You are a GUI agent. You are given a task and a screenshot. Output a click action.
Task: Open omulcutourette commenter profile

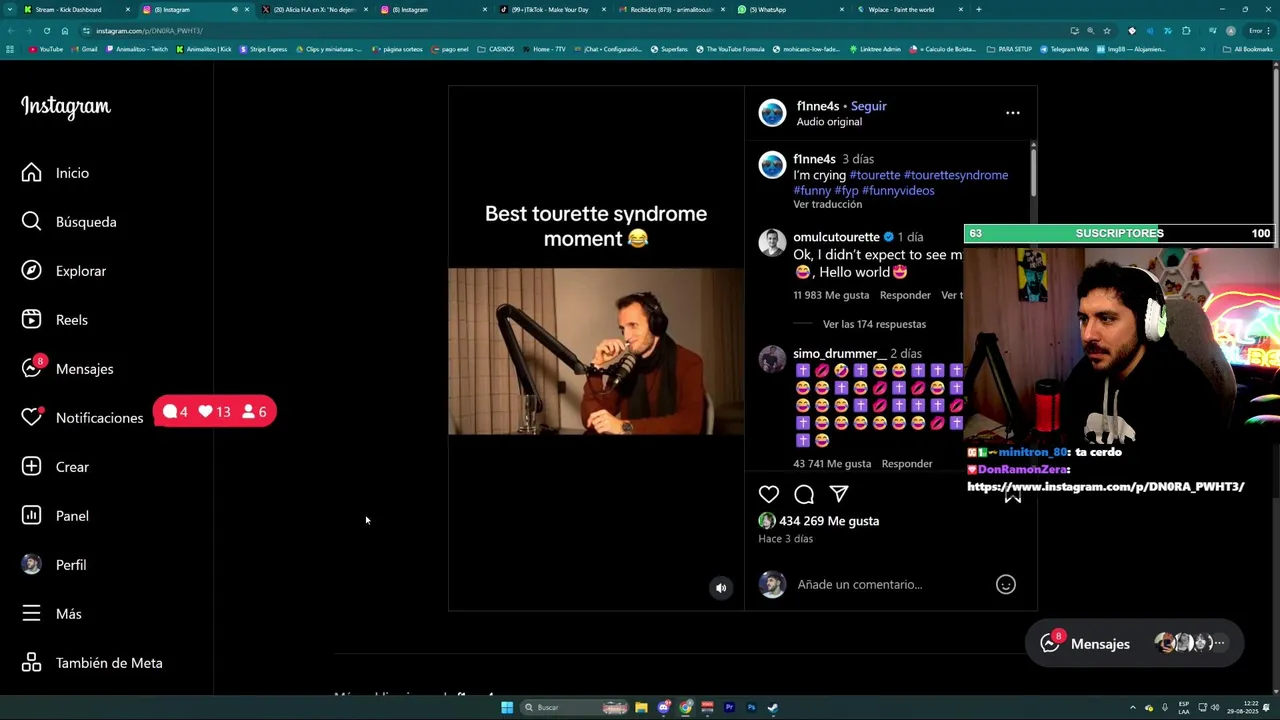(836, 237)
